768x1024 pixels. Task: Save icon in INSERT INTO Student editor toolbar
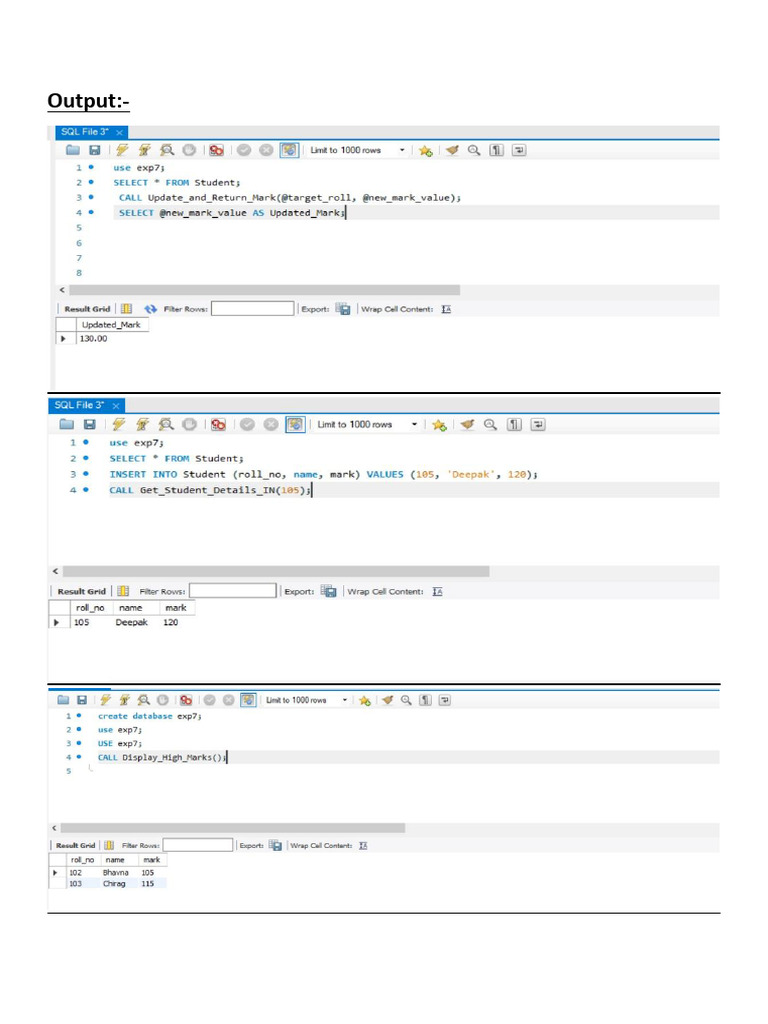tap(90, 424)
